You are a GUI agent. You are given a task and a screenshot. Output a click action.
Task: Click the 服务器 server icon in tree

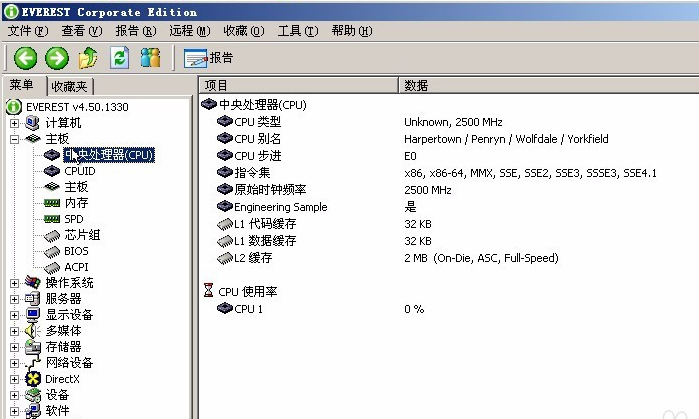[32, 299]
